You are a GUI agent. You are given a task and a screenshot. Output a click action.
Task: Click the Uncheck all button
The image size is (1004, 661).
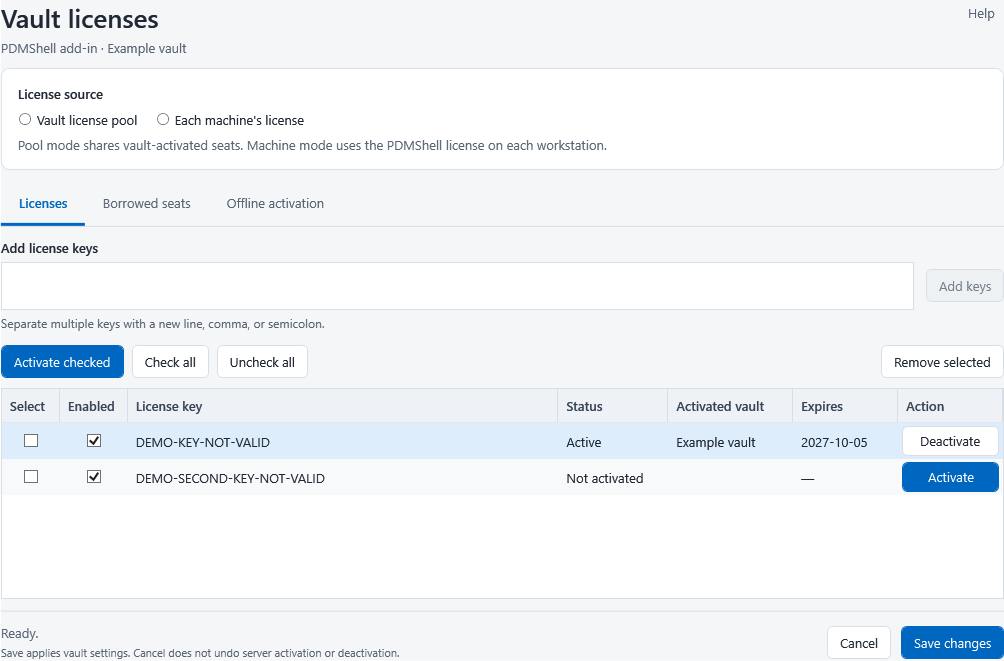[263, 362]
